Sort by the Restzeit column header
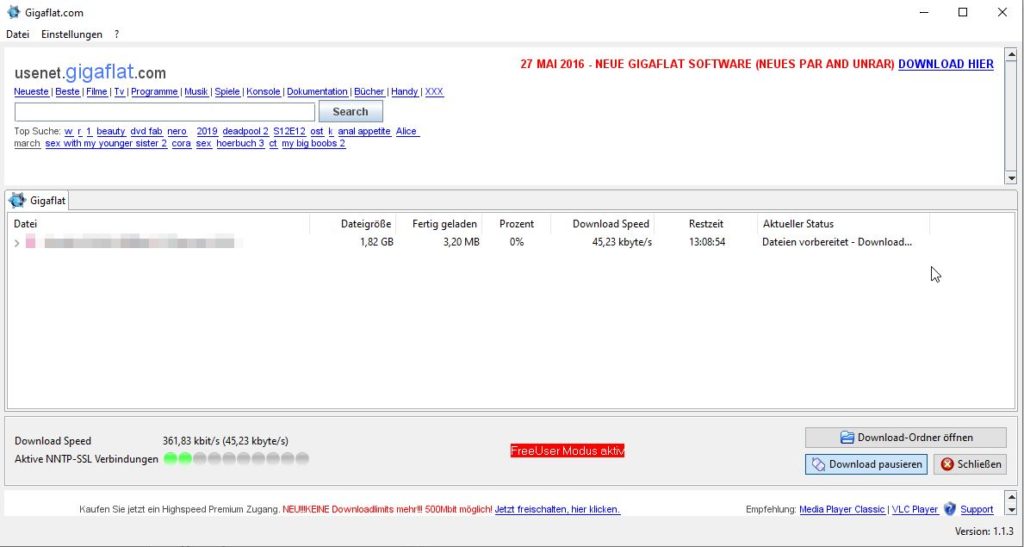The width and height of the screenshot is (1024, 547). click(x=706, y=224)
